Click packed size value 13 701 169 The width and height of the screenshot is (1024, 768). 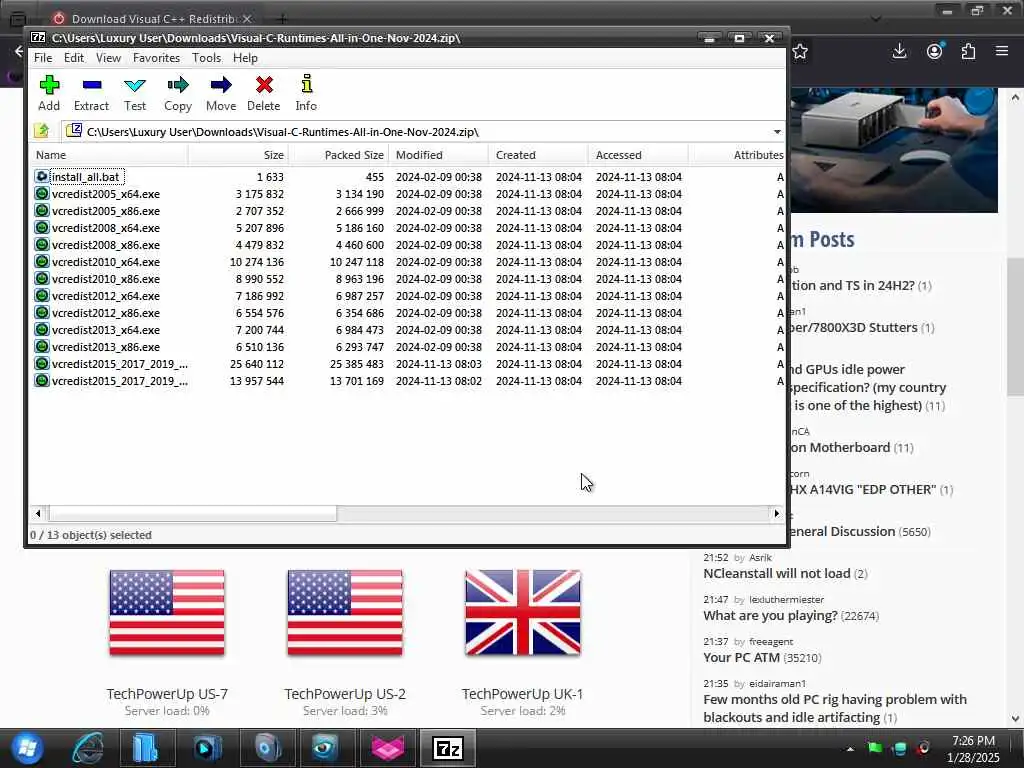(x=357, y=381)
